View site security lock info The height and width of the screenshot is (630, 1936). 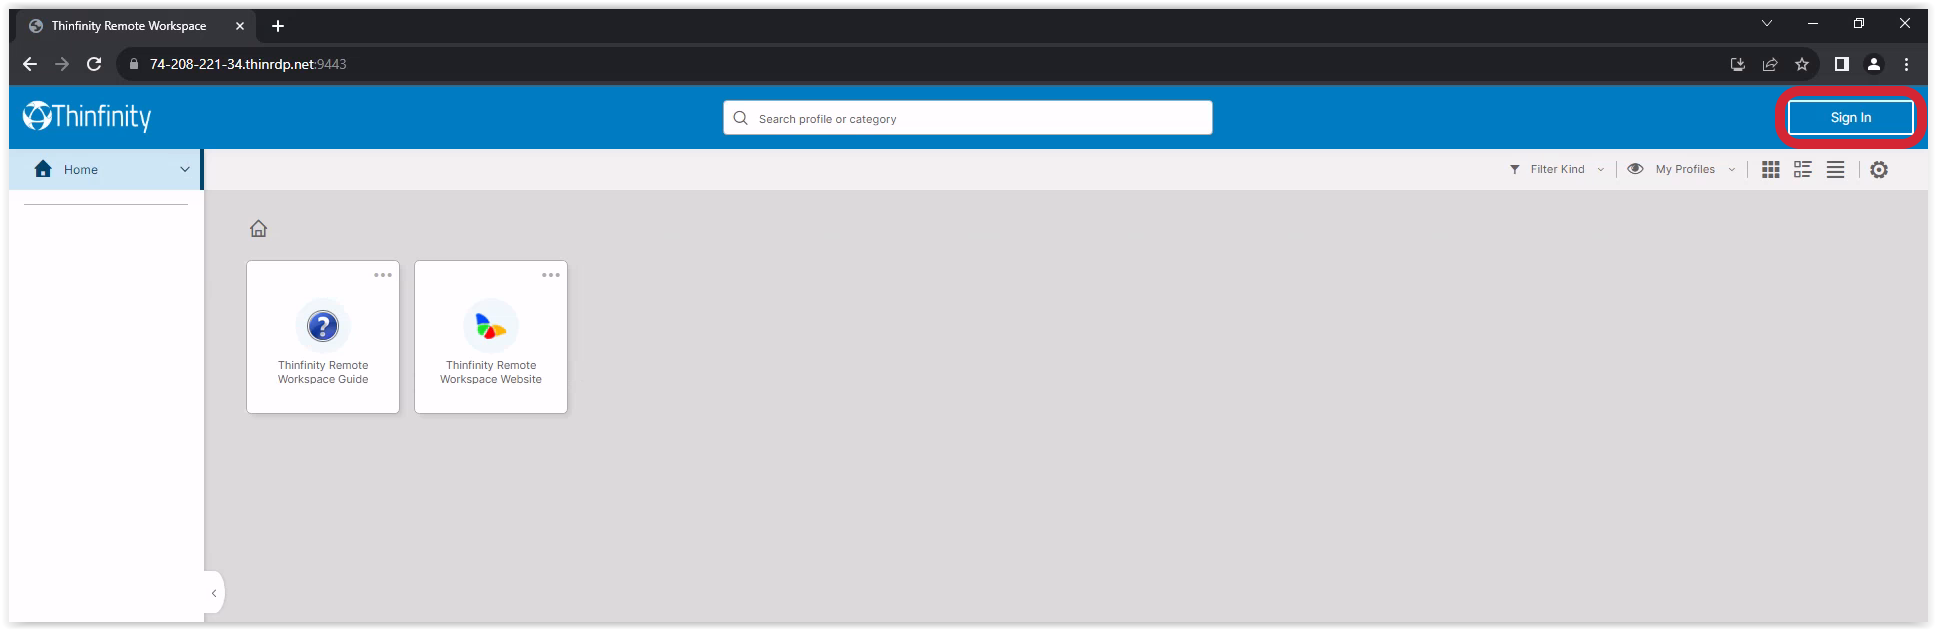pos(134,64)
